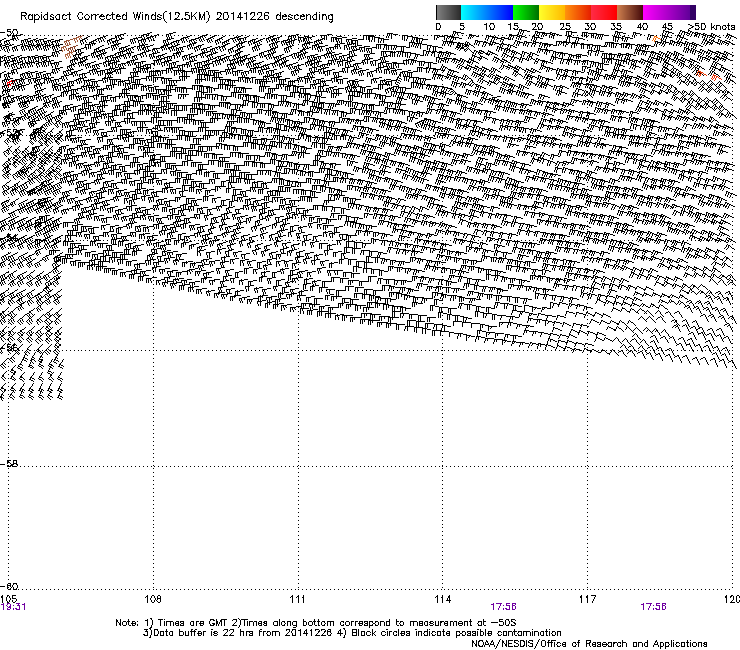
Task: Click the '-56' latitude axis label
Action: click(x=9, y=347)
